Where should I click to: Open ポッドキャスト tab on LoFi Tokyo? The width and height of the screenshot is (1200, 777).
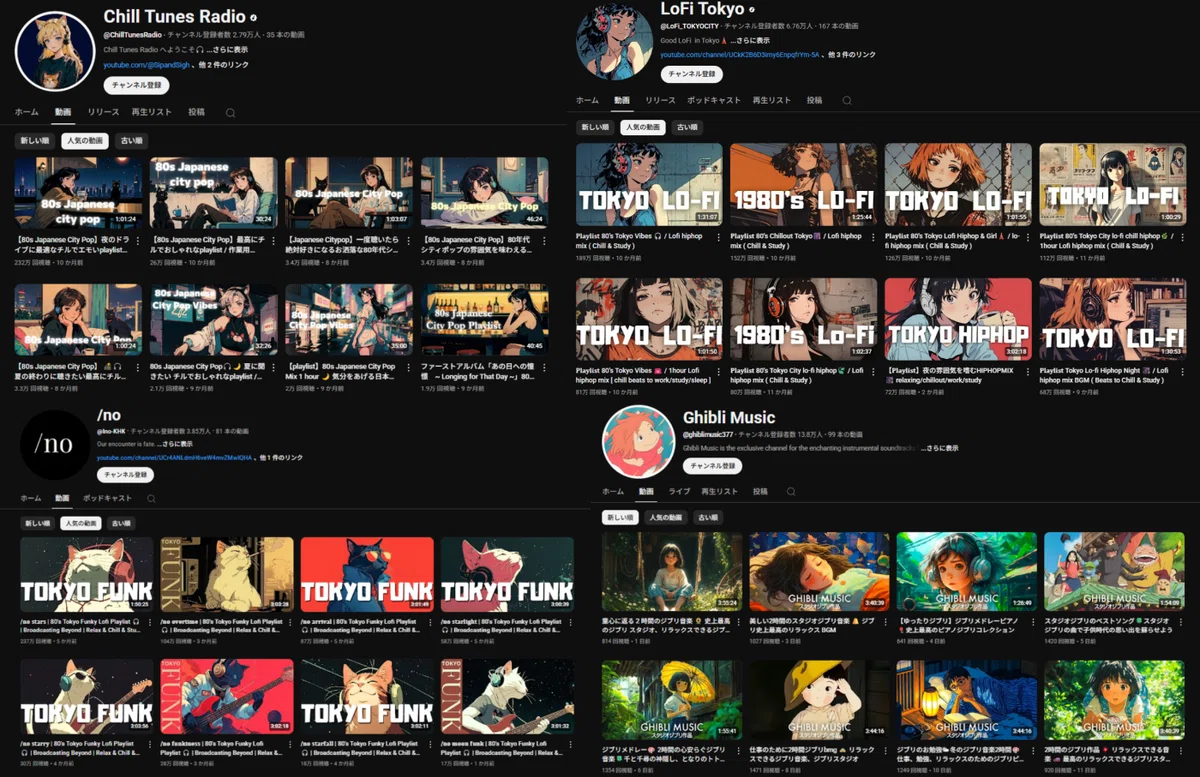click(x=714, y=101)
